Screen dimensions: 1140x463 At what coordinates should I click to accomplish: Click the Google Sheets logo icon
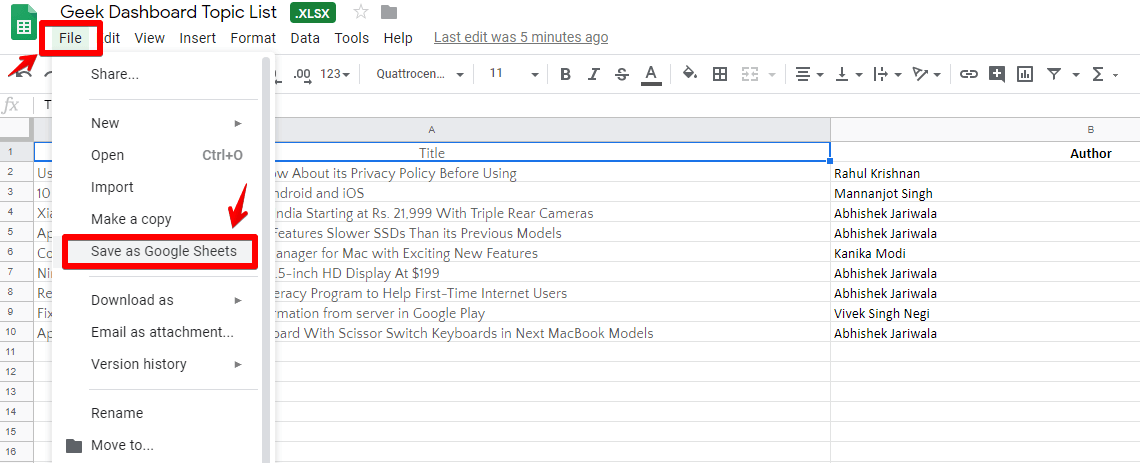(x=24, y=23)
